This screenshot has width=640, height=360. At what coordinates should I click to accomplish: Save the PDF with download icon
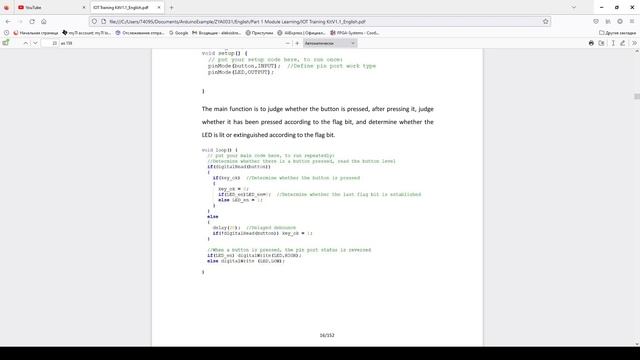pos(601,43)
